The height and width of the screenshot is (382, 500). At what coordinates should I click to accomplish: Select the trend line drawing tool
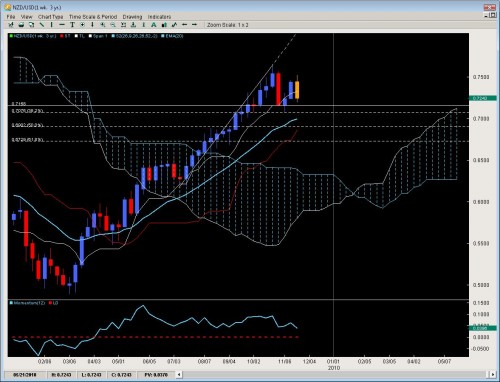[x=41, y=25]
